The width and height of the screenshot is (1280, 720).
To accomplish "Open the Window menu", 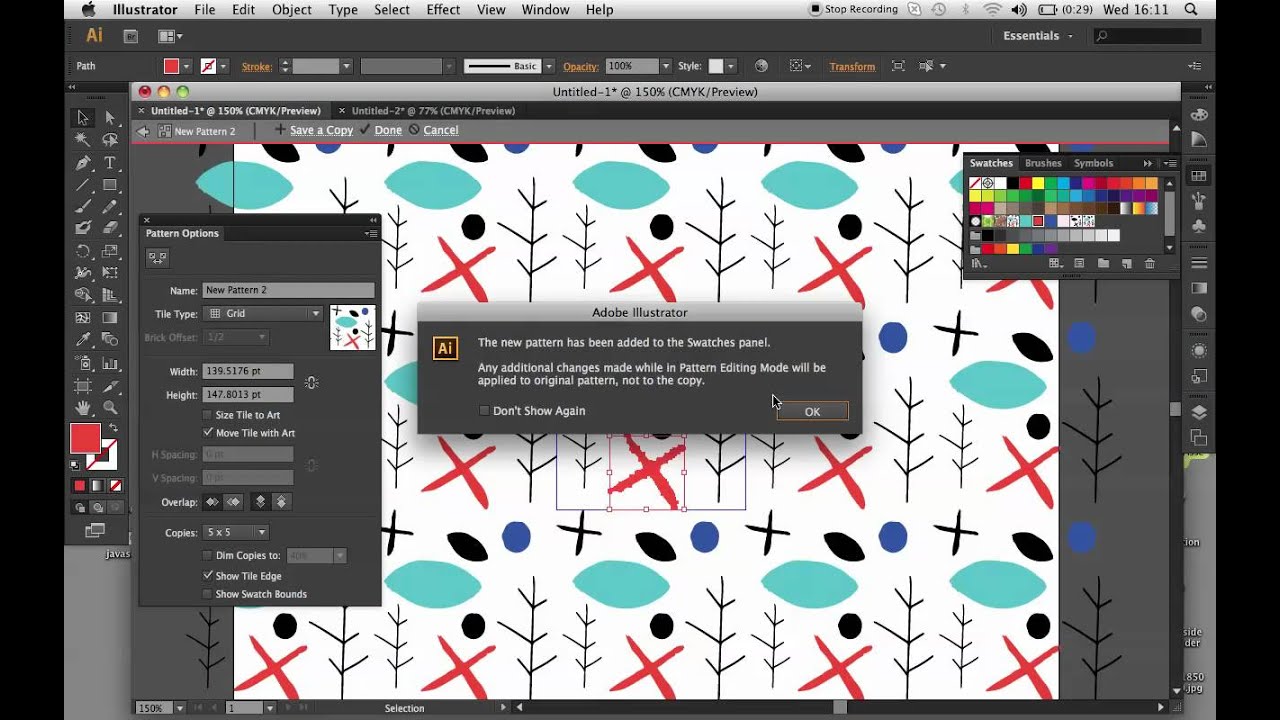I will coord(545,9).
